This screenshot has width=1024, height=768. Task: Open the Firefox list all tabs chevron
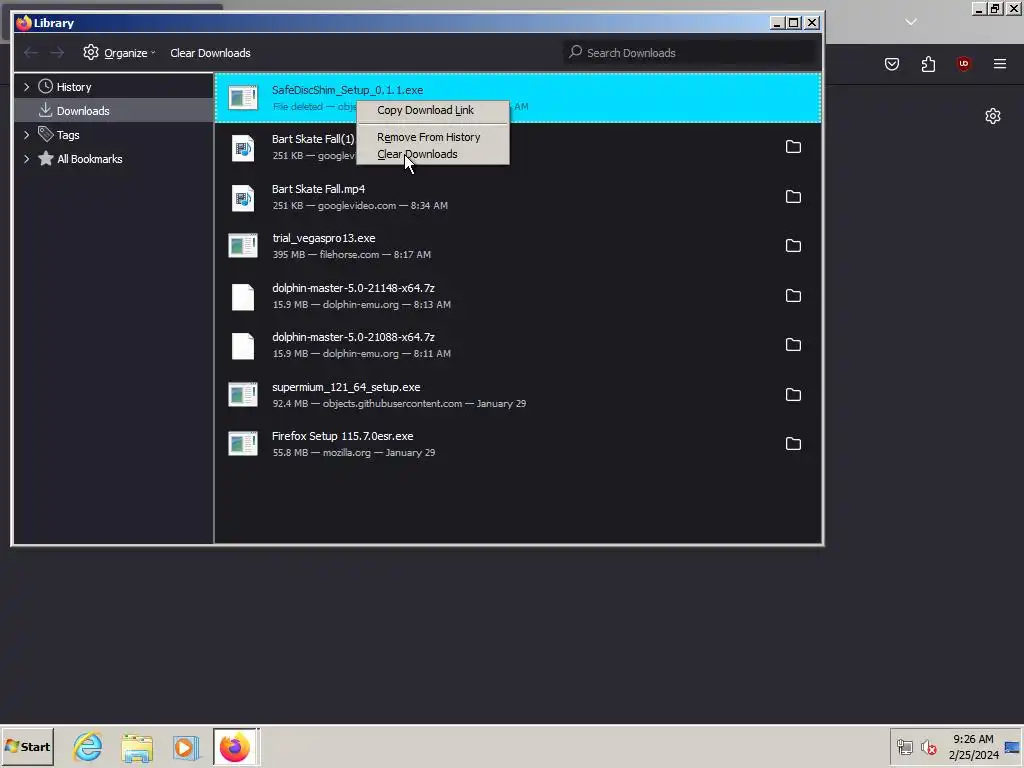910,22
